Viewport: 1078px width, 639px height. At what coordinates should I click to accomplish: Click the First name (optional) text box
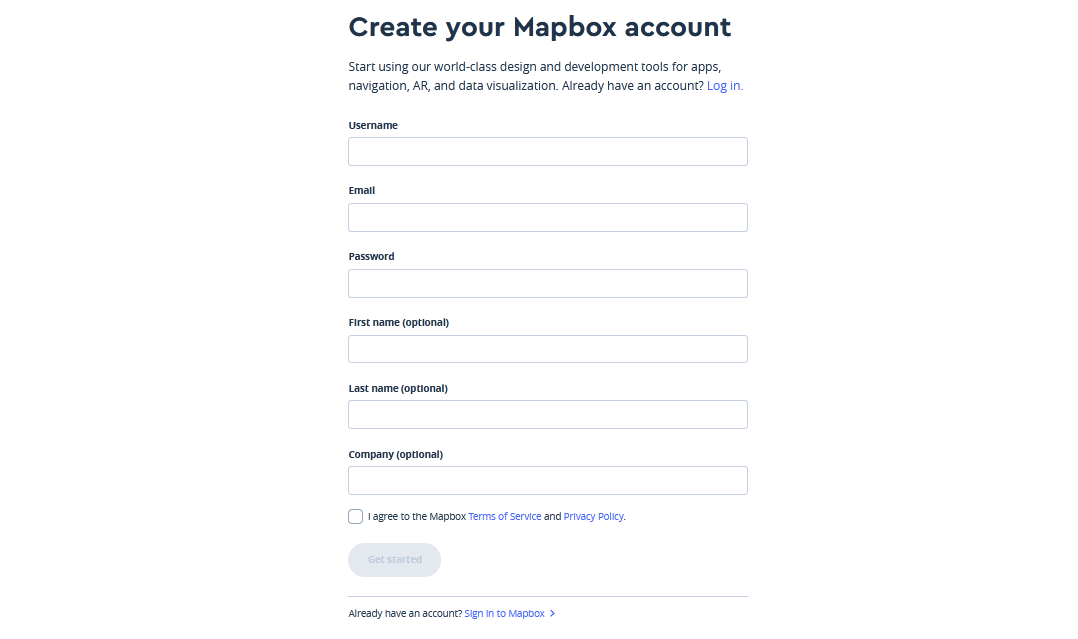tap(547, 349)
